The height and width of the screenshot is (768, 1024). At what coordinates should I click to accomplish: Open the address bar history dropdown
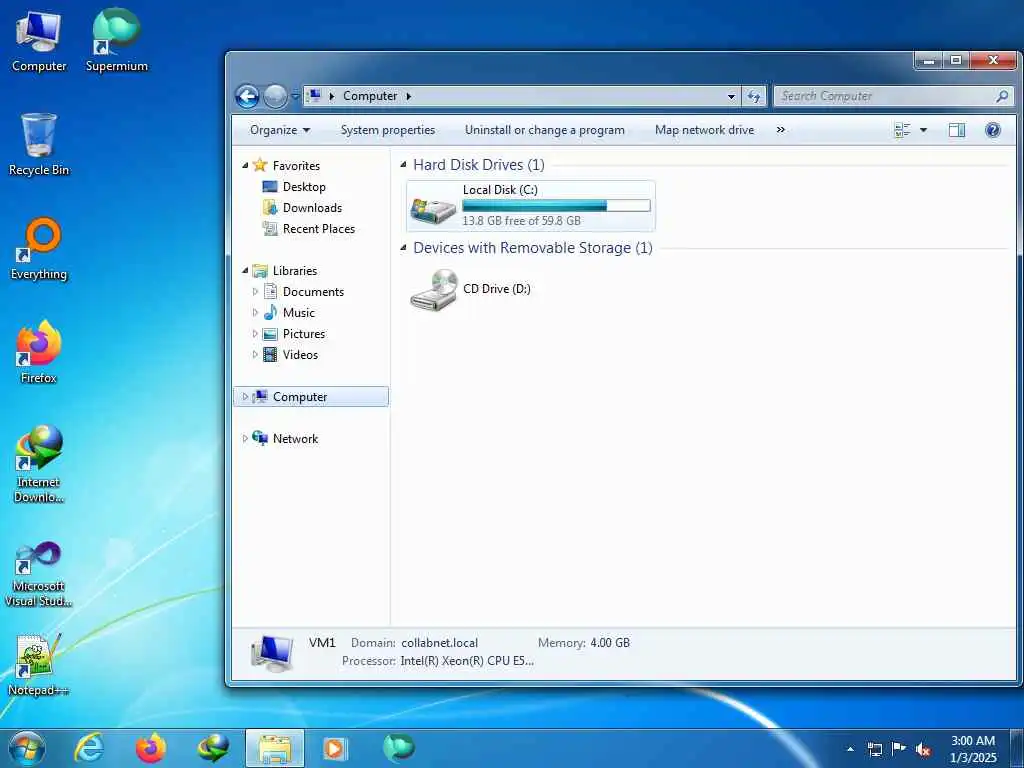731,97
